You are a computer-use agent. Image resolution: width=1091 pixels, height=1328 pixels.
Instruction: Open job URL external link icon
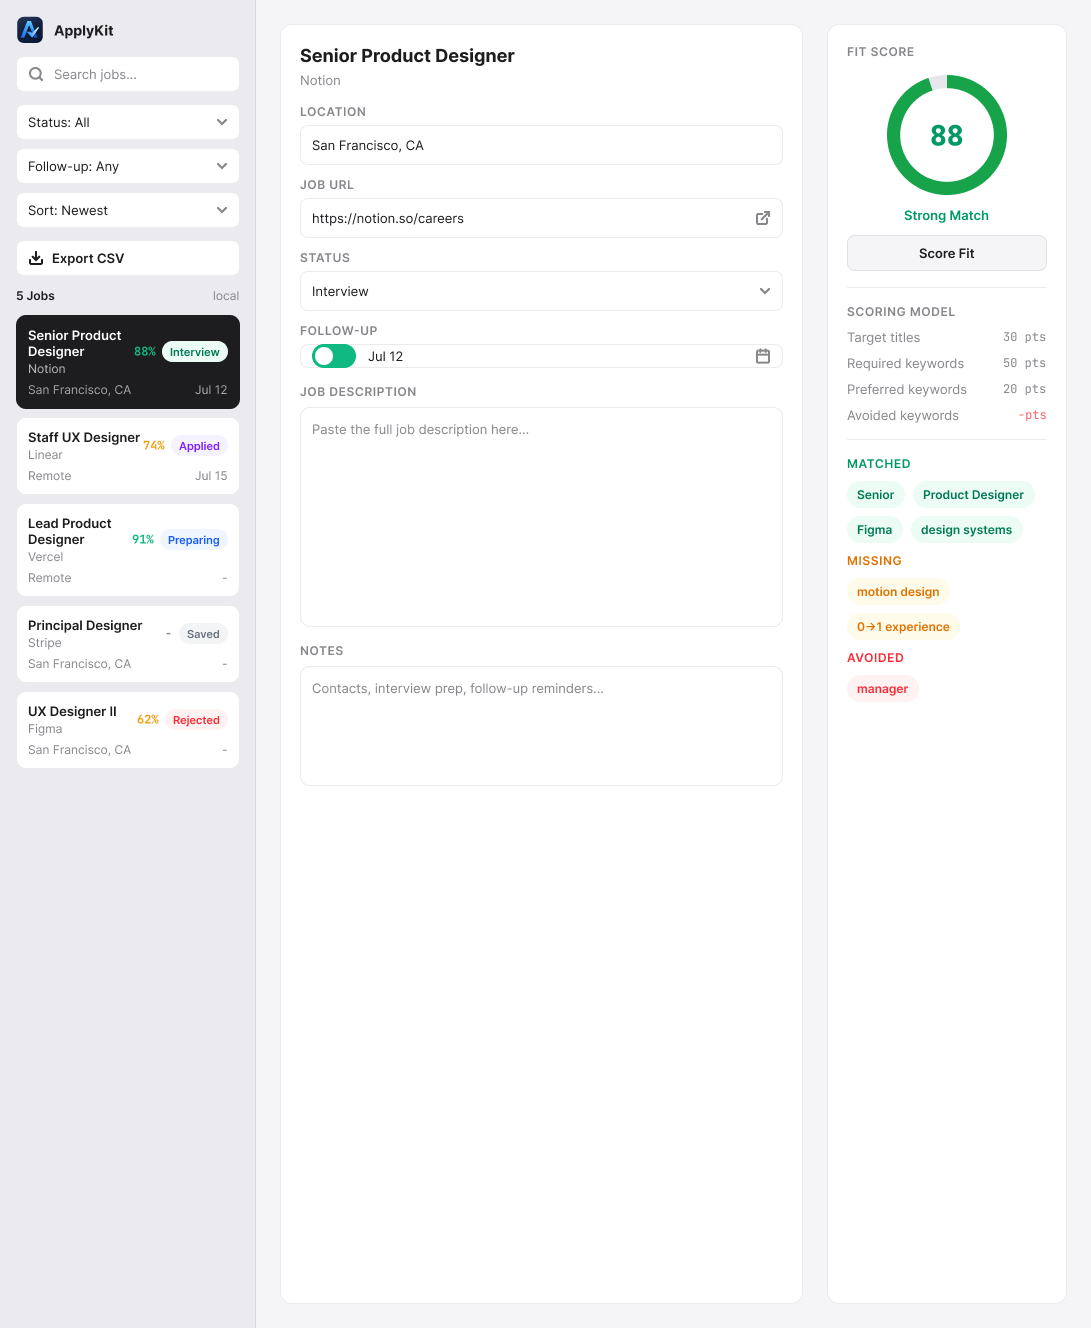coord(763,218)
